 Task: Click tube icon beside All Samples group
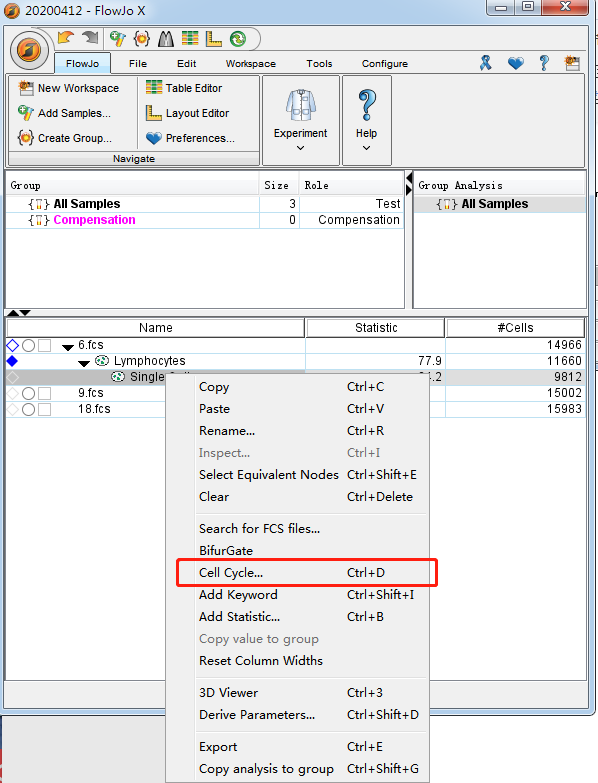39,204
